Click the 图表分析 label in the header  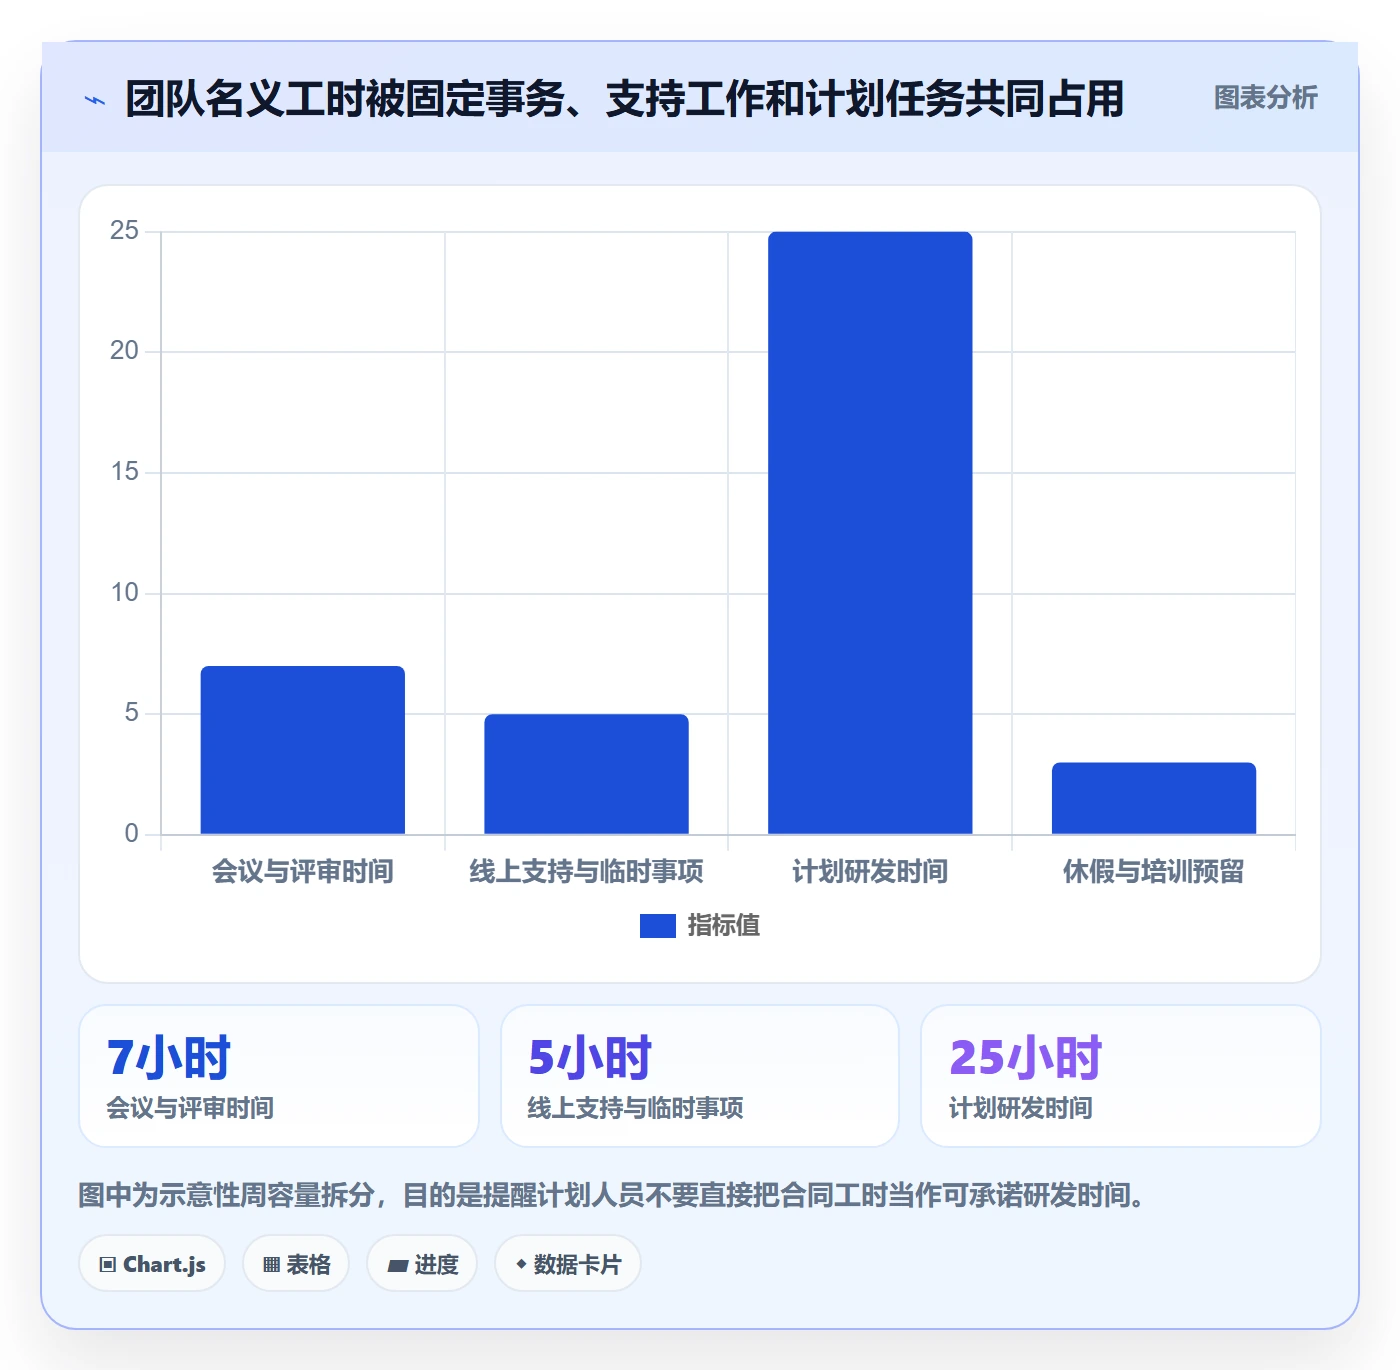[1265, 98]
